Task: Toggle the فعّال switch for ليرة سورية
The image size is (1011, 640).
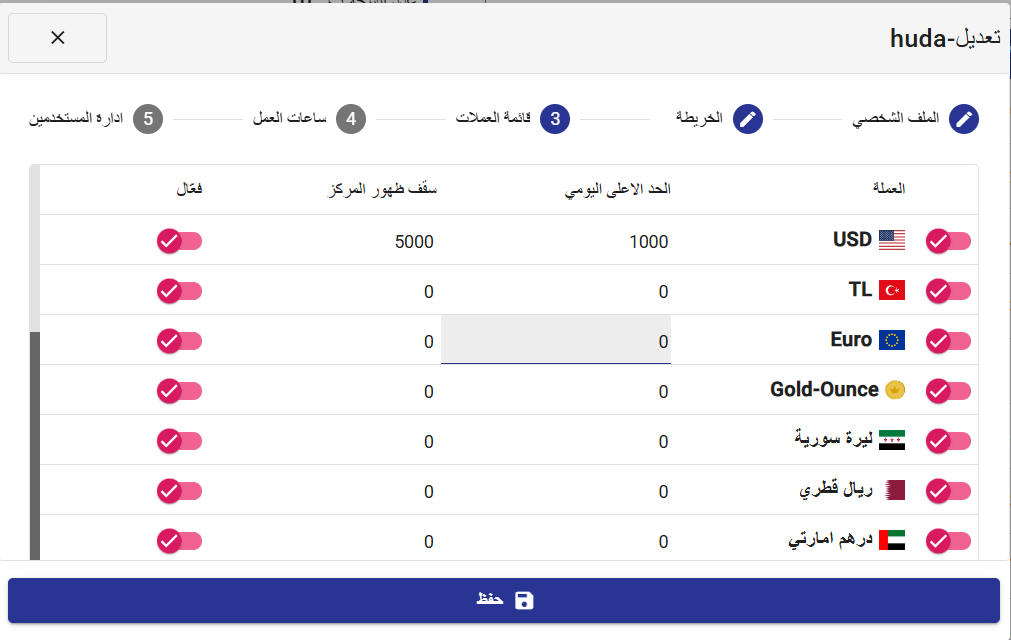Action: point(179,441)
